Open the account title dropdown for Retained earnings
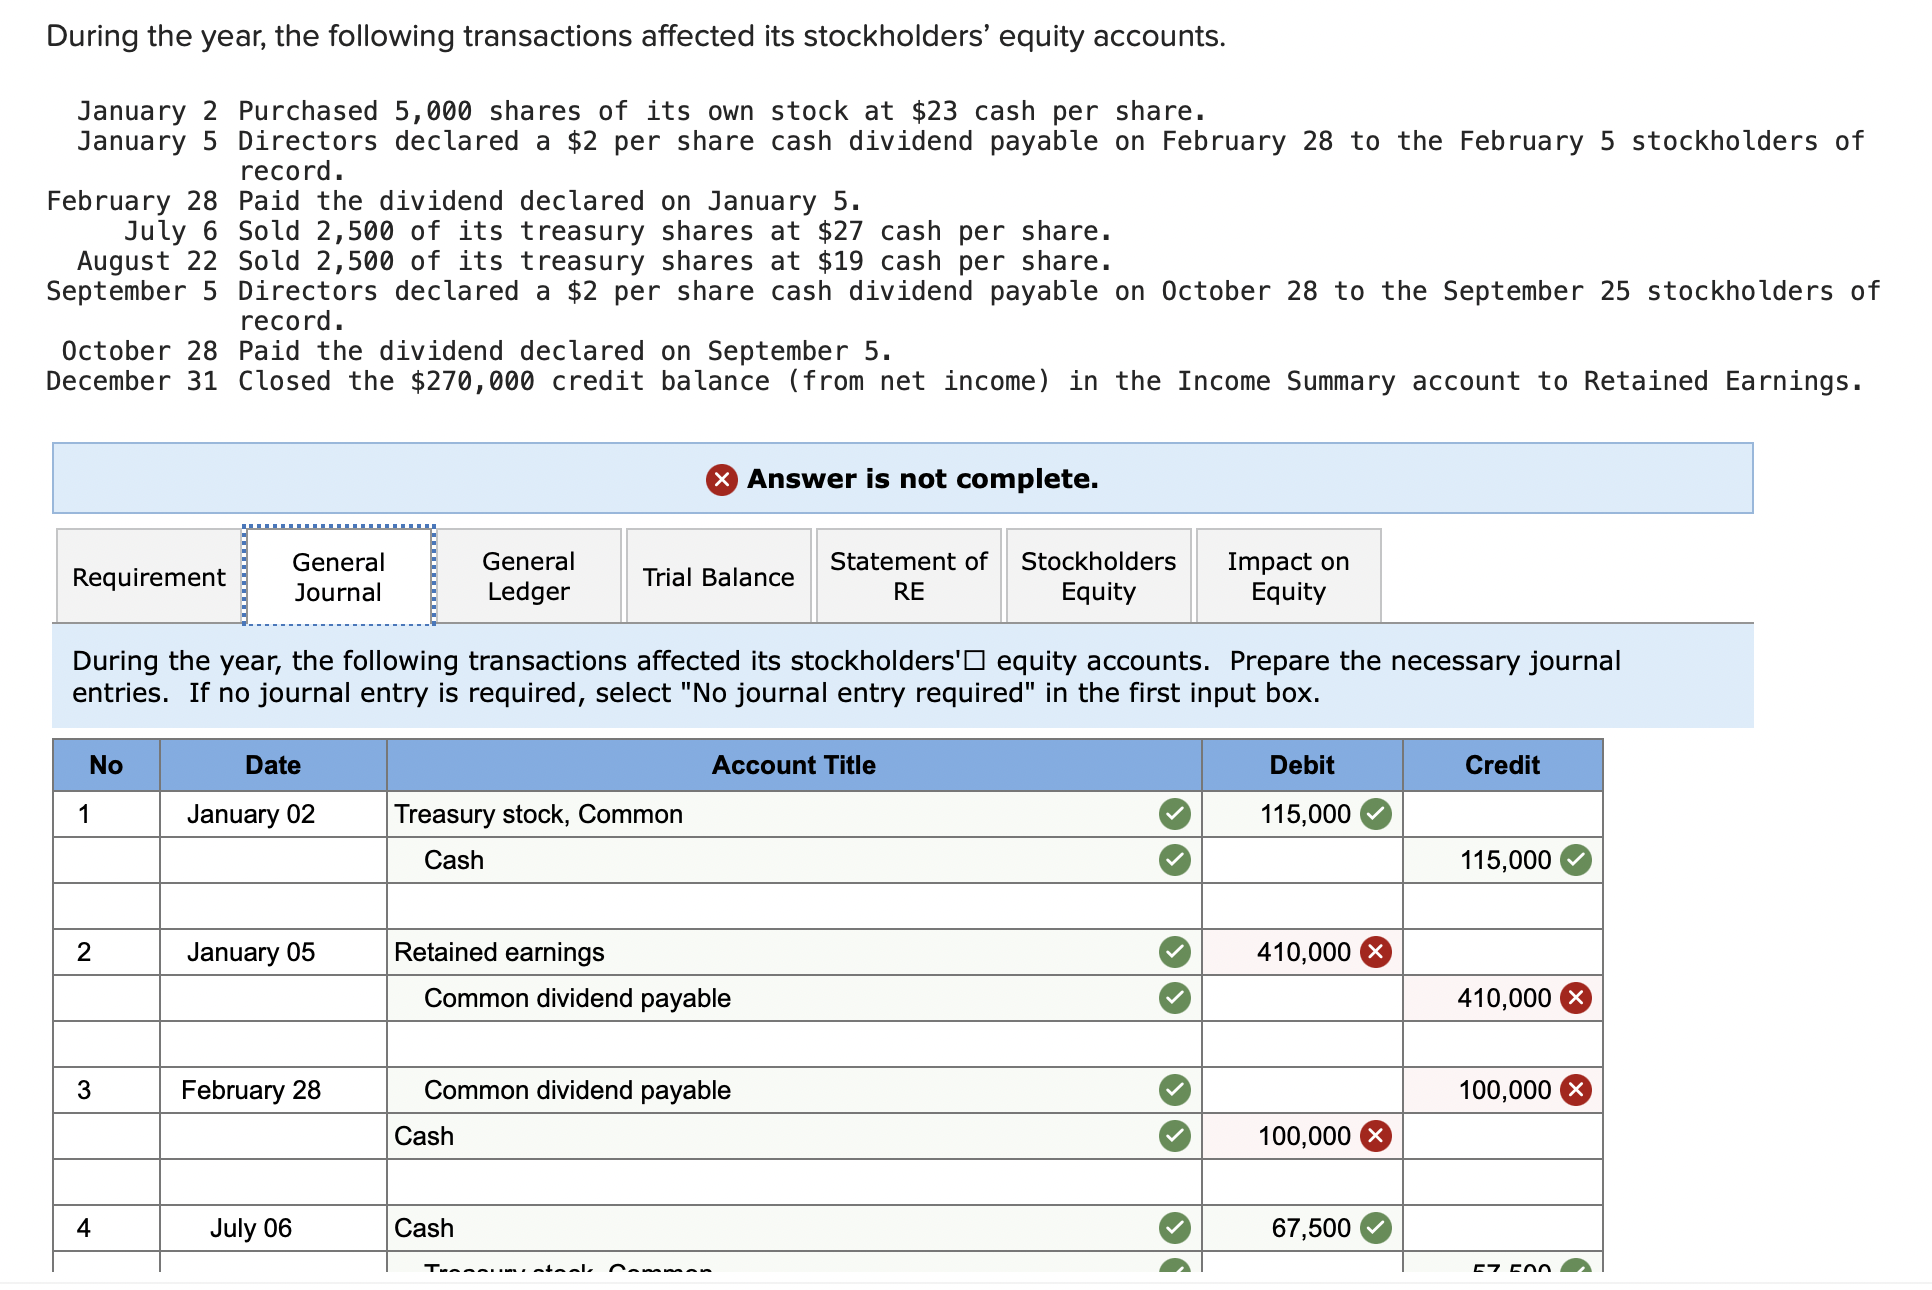Image resolution: width=1932 pixels, height=1290 pixels. coord(700,952)
